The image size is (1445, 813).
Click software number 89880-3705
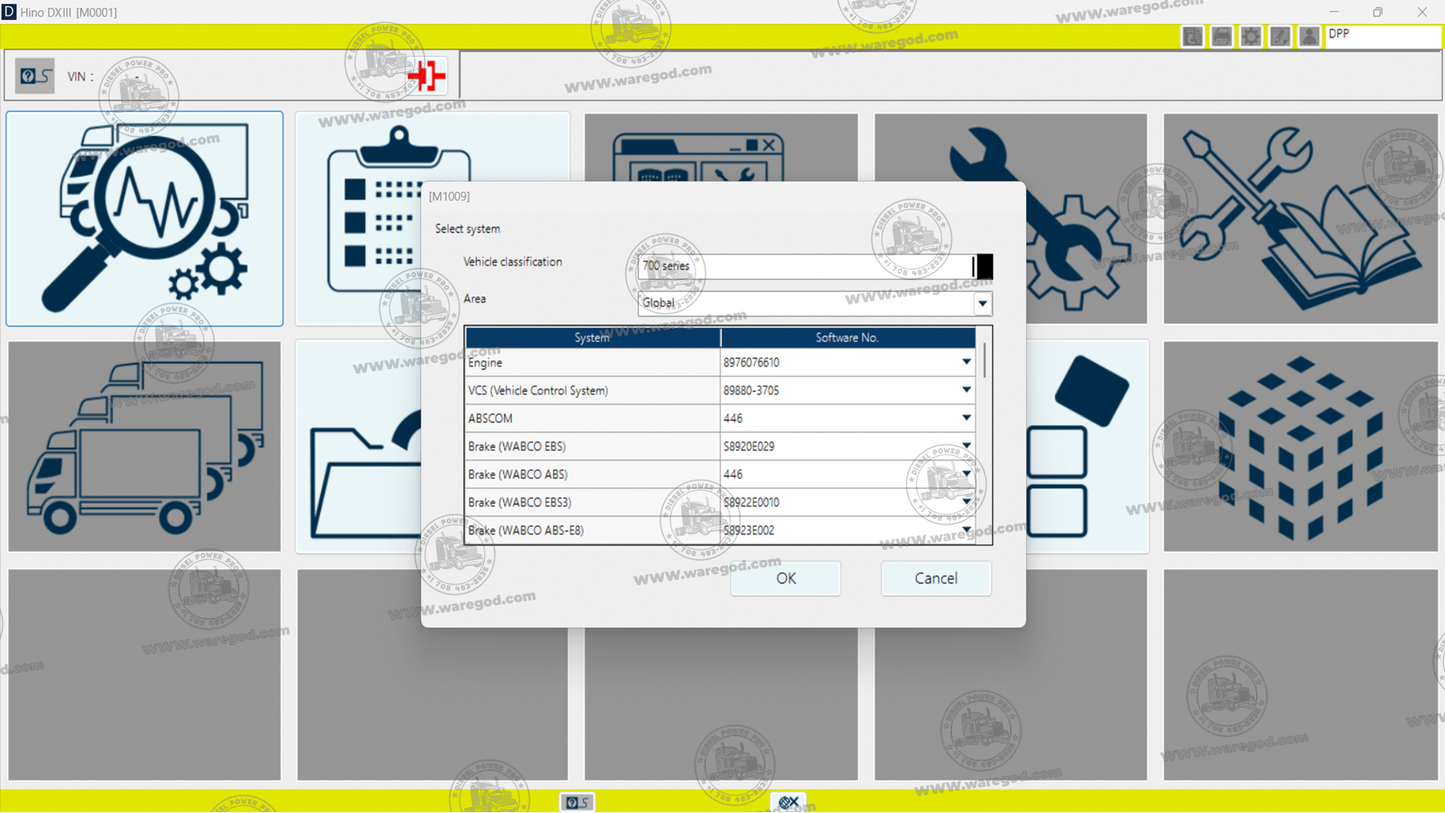pyautogui.click(x=751, y=390)
